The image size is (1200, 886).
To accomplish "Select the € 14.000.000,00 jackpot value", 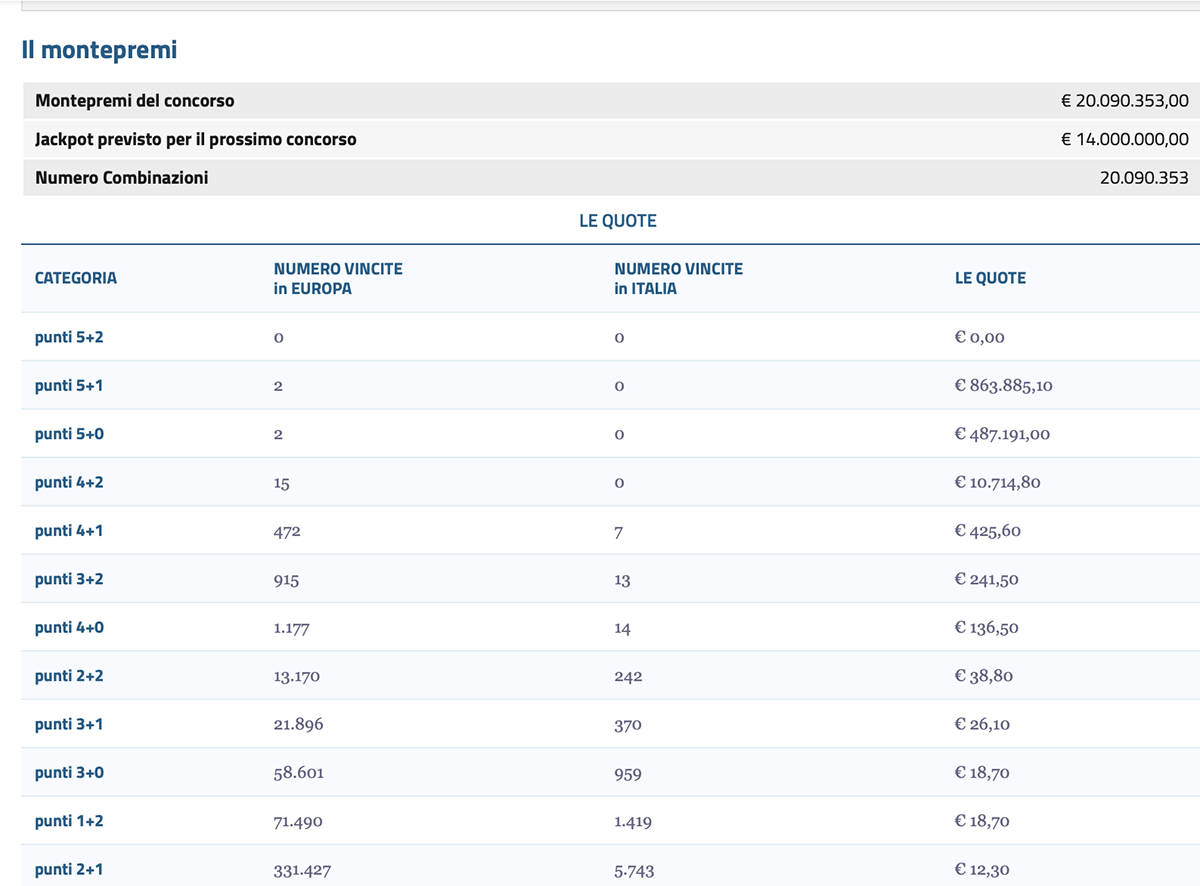I will pos(1124,140).
